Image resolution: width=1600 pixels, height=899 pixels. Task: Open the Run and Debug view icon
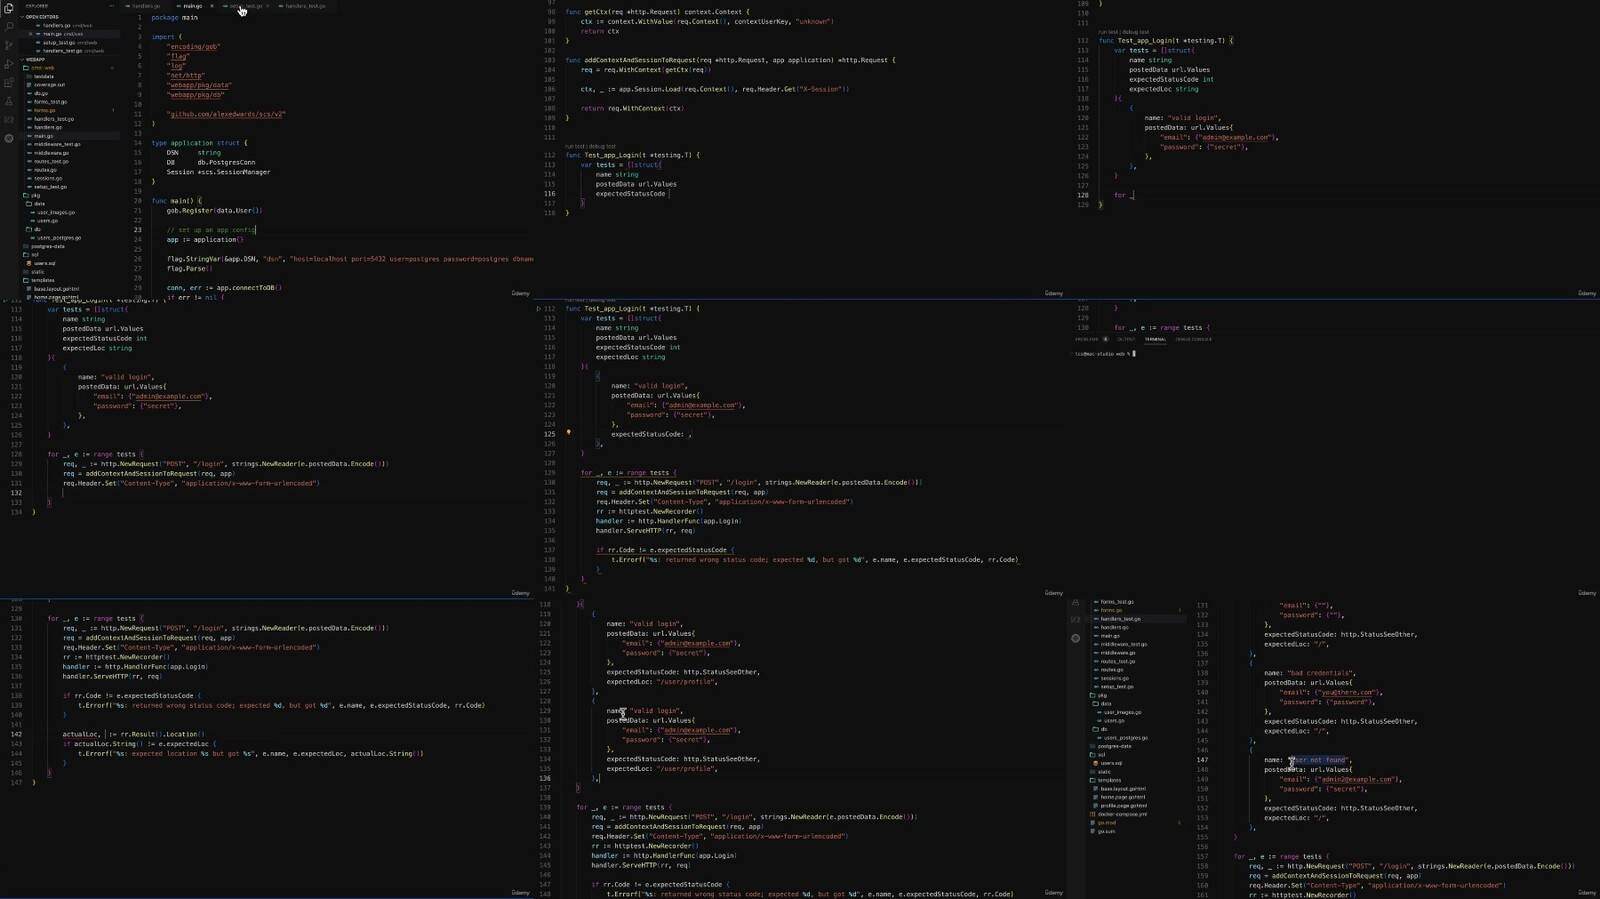tap(9, 64)
